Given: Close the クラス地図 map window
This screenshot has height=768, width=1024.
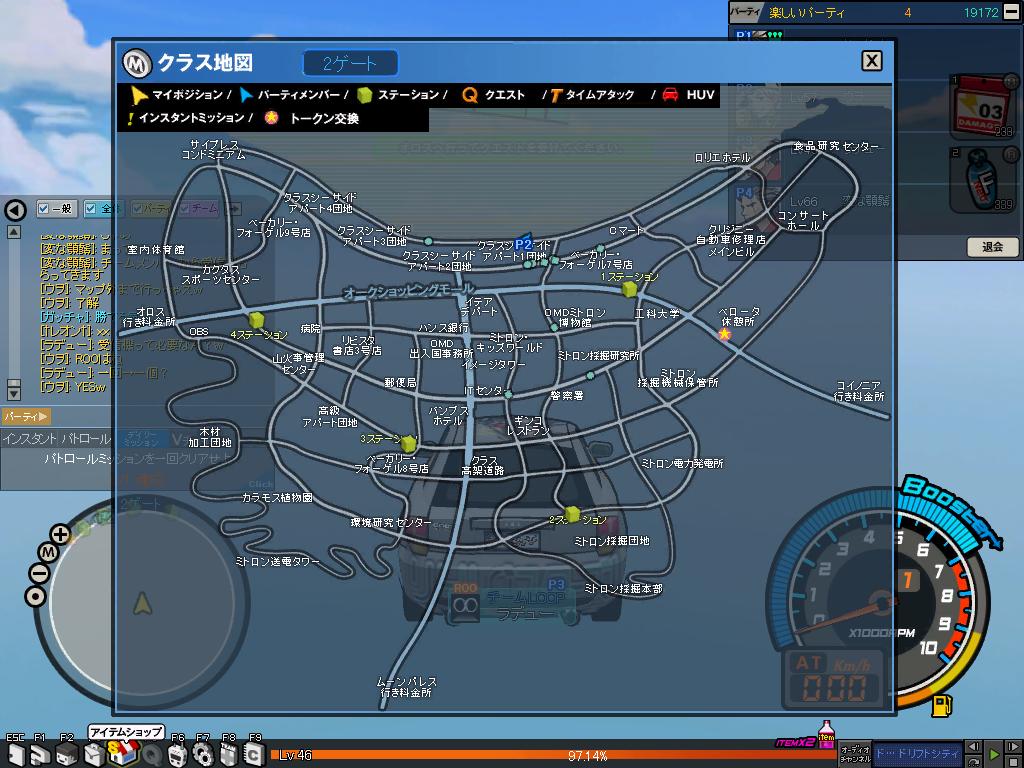Looking at the screenshot, I should click(872, 61).
